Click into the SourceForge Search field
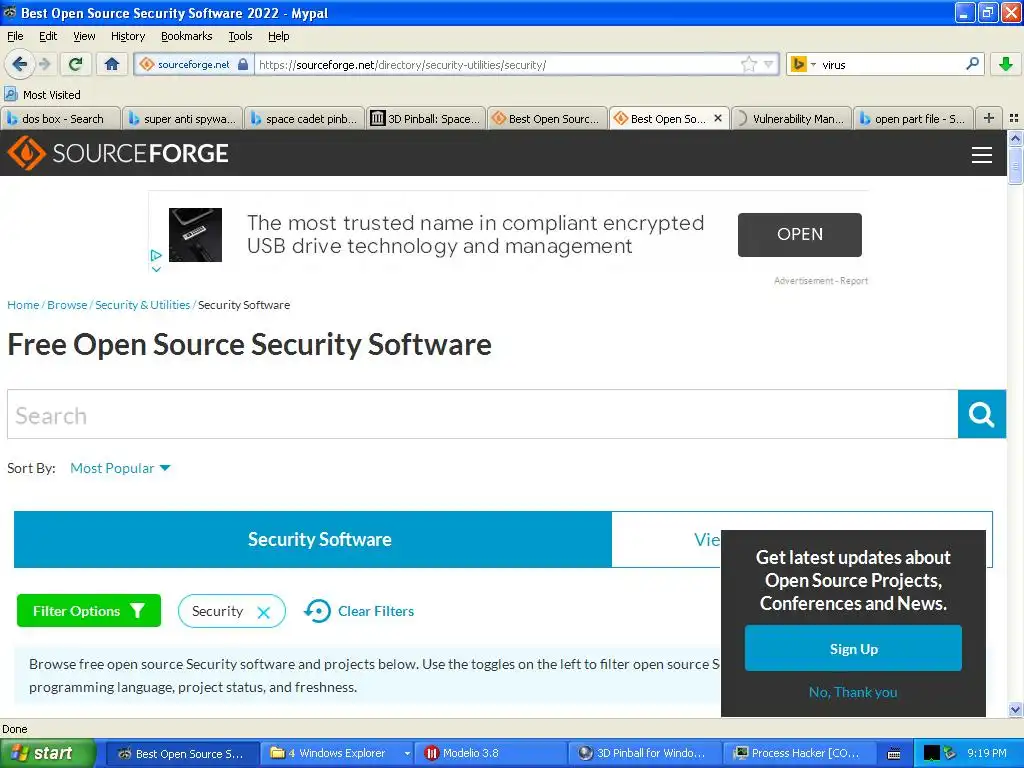The height and width of the screenshot is (768, 1024). (483, 415)
